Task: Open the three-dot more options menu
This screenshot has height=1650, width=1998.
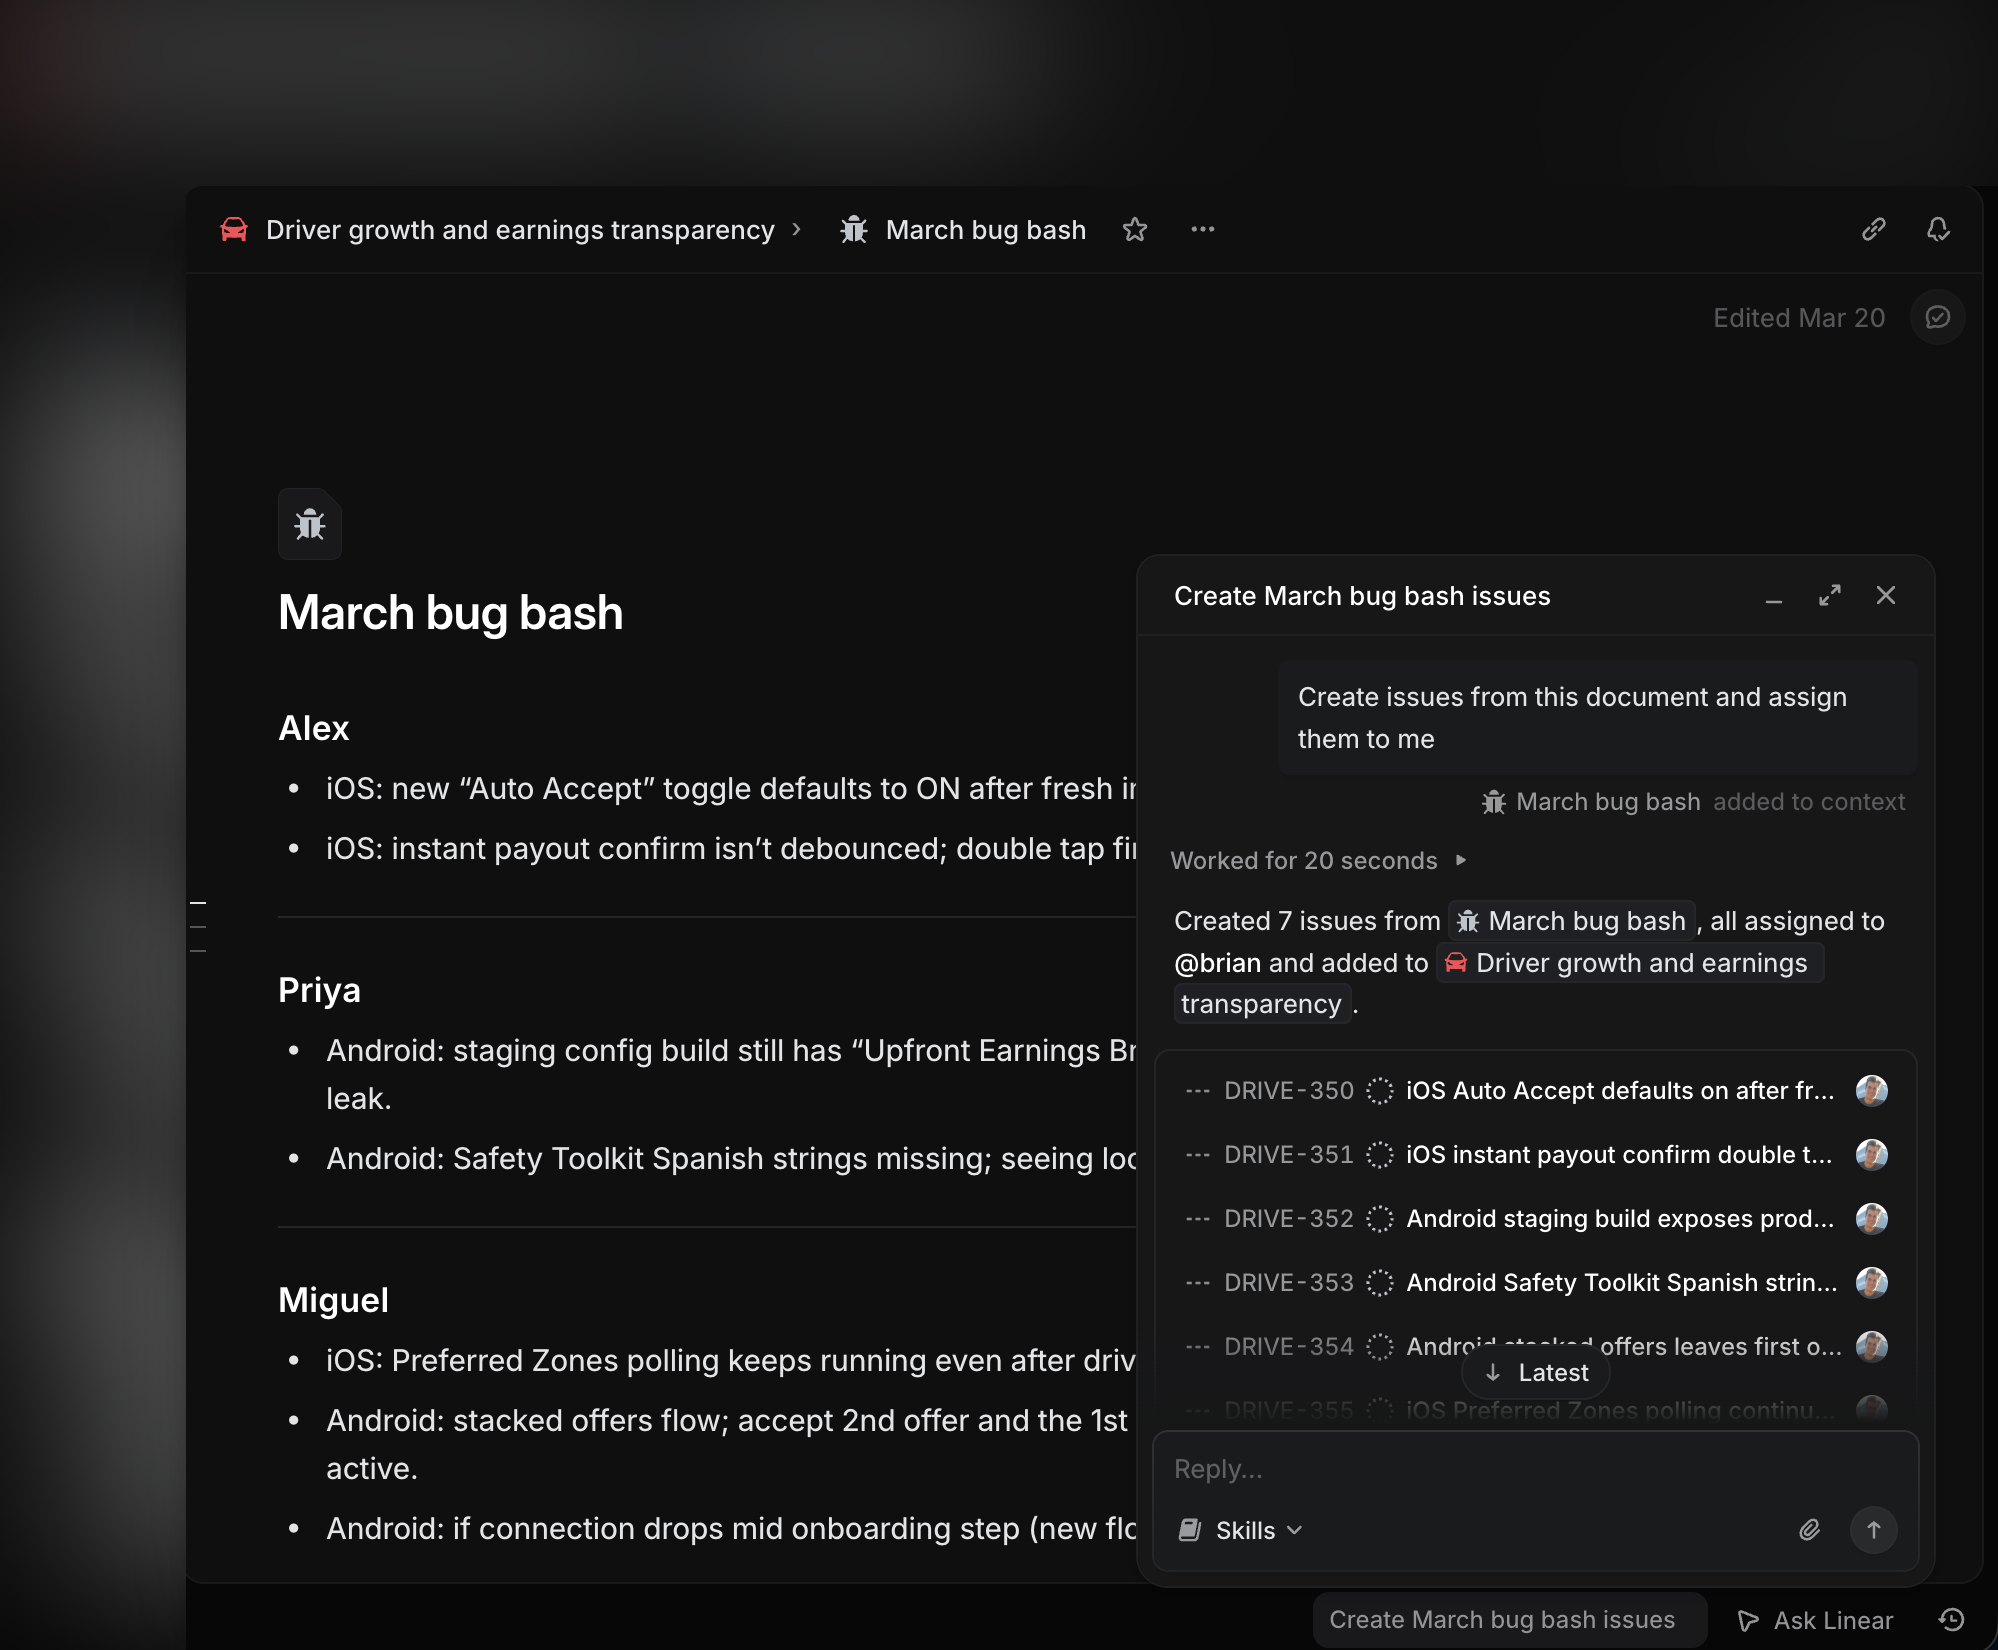Action: click(1202, 230)
